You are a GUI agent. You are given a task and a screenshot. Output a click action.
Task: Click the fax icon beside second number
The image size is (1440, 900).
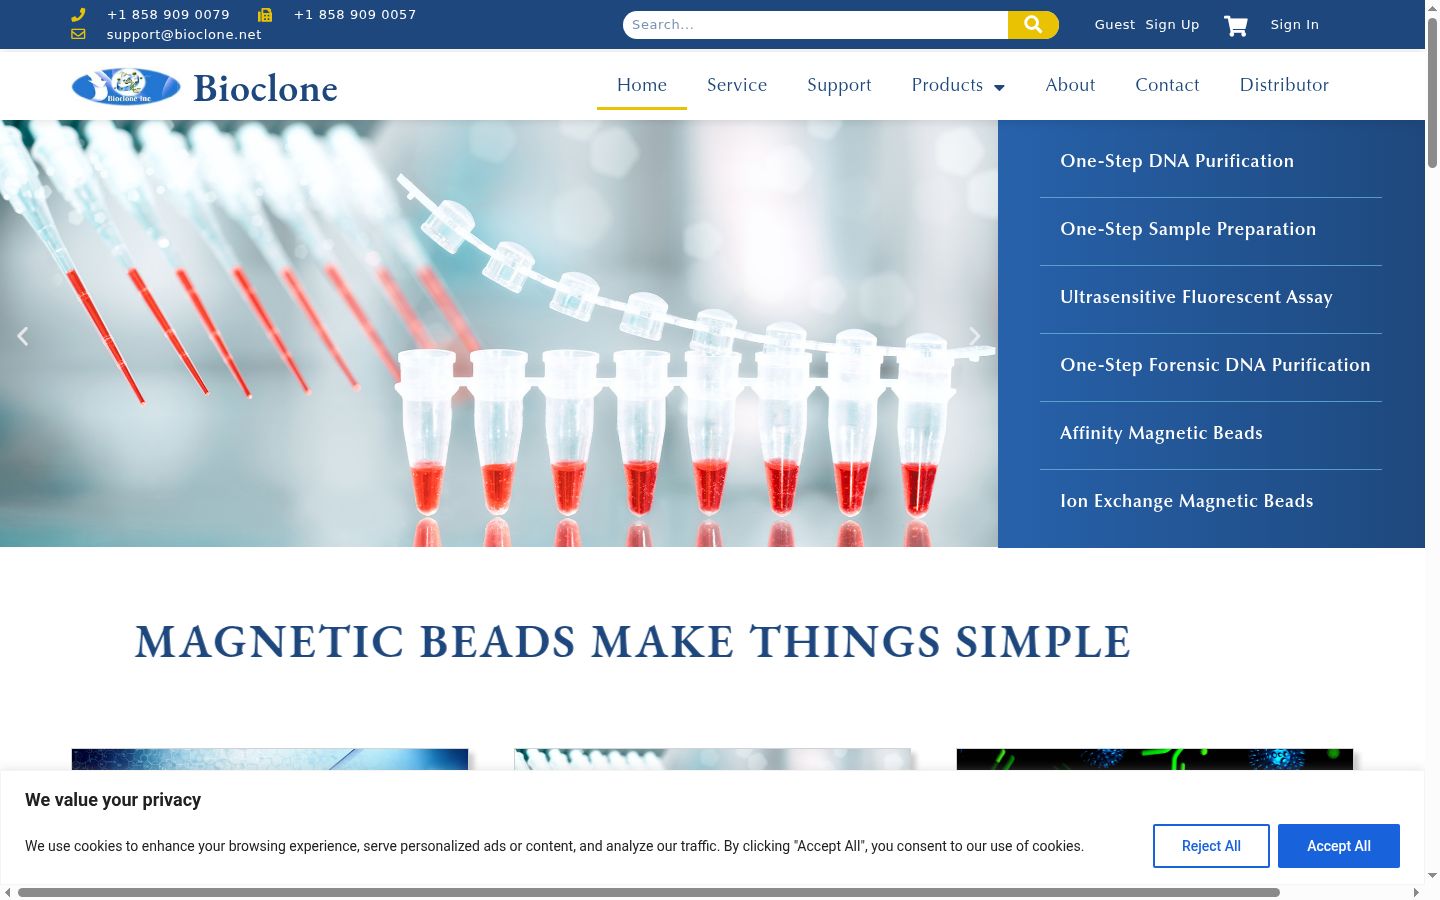[265, 15]
